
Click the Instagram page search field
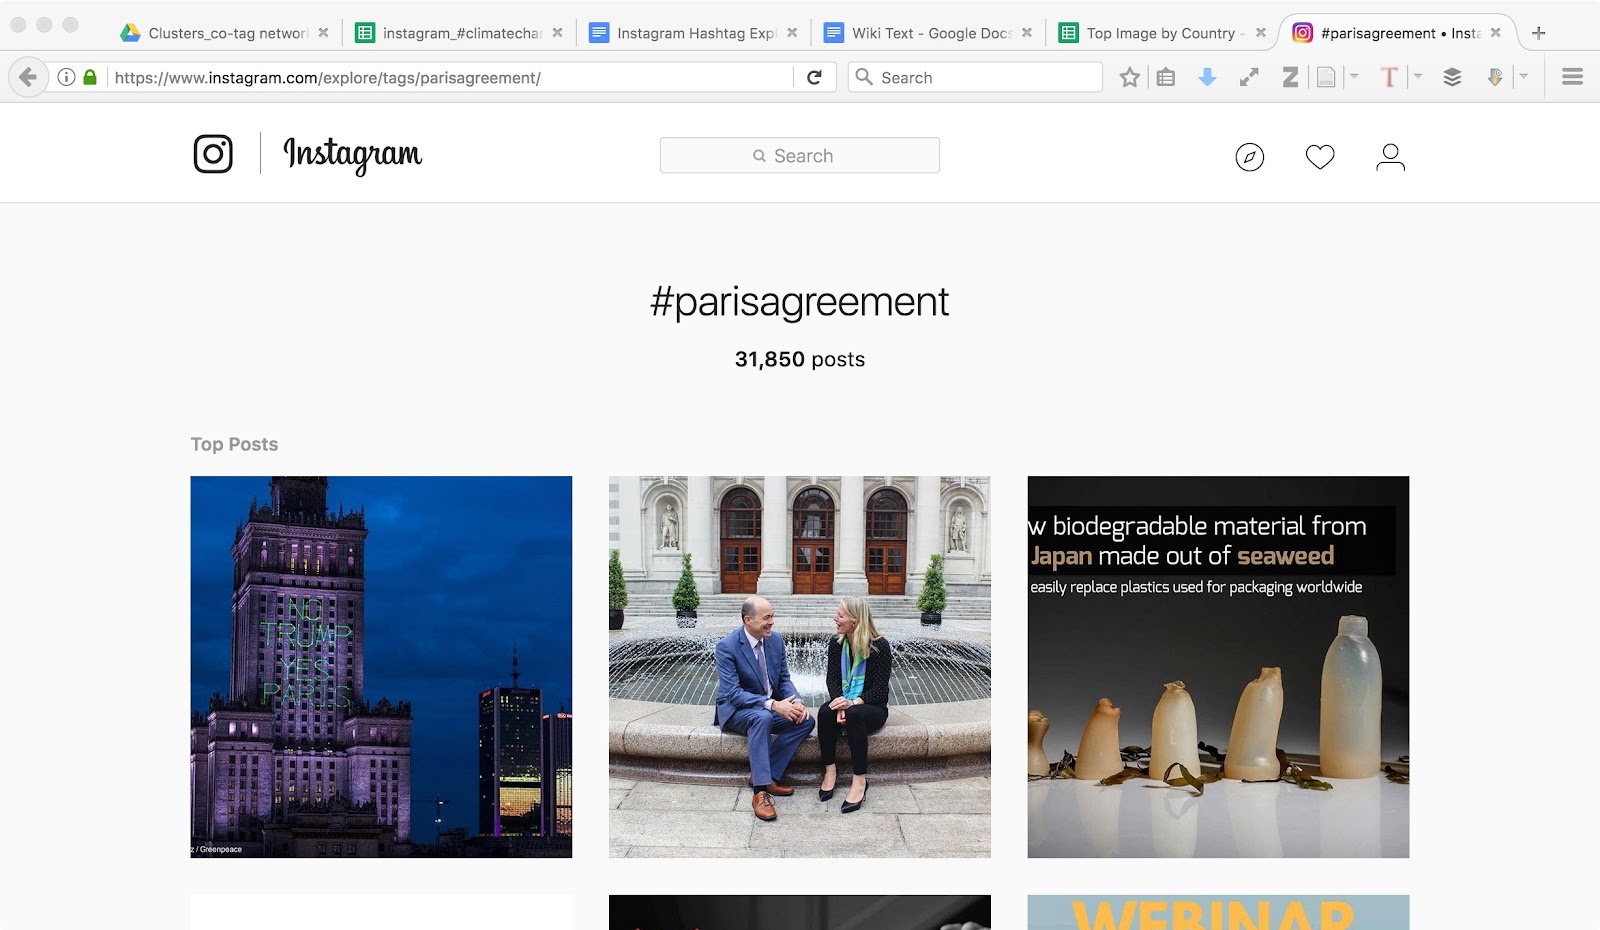800,155
